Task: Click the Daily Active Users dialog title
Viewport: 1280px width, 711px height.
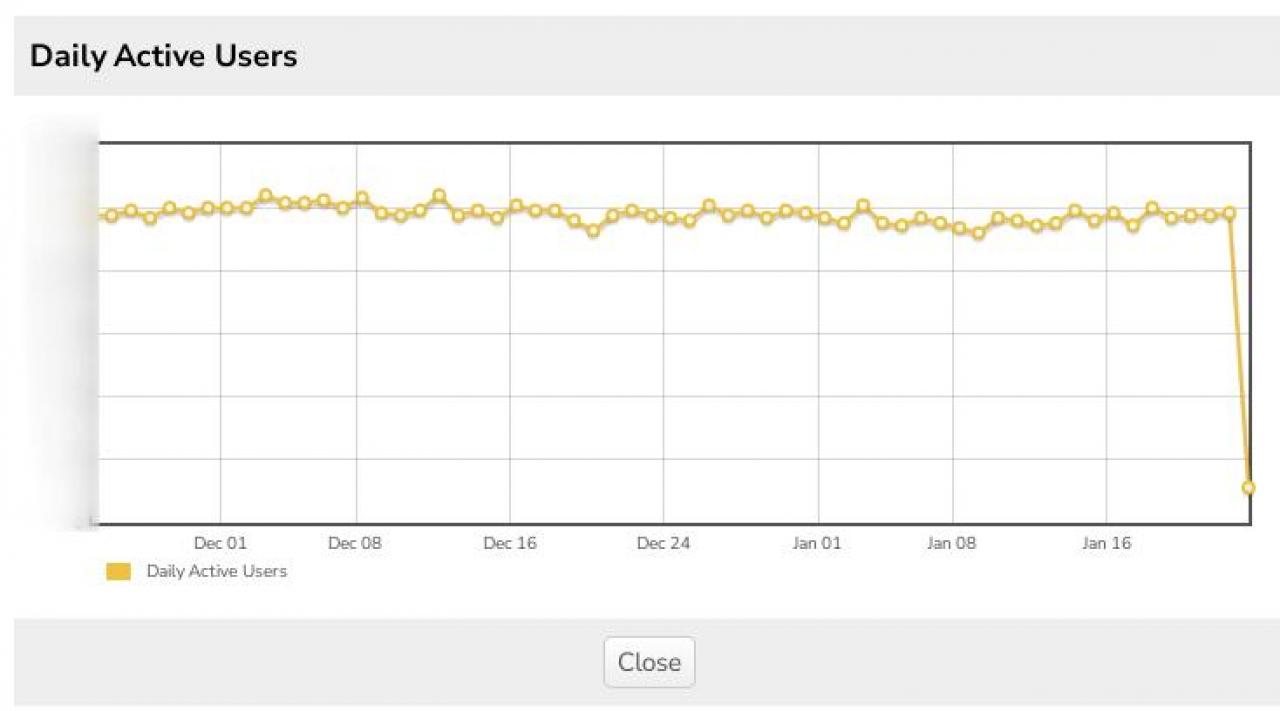Action: coord(163,56)
